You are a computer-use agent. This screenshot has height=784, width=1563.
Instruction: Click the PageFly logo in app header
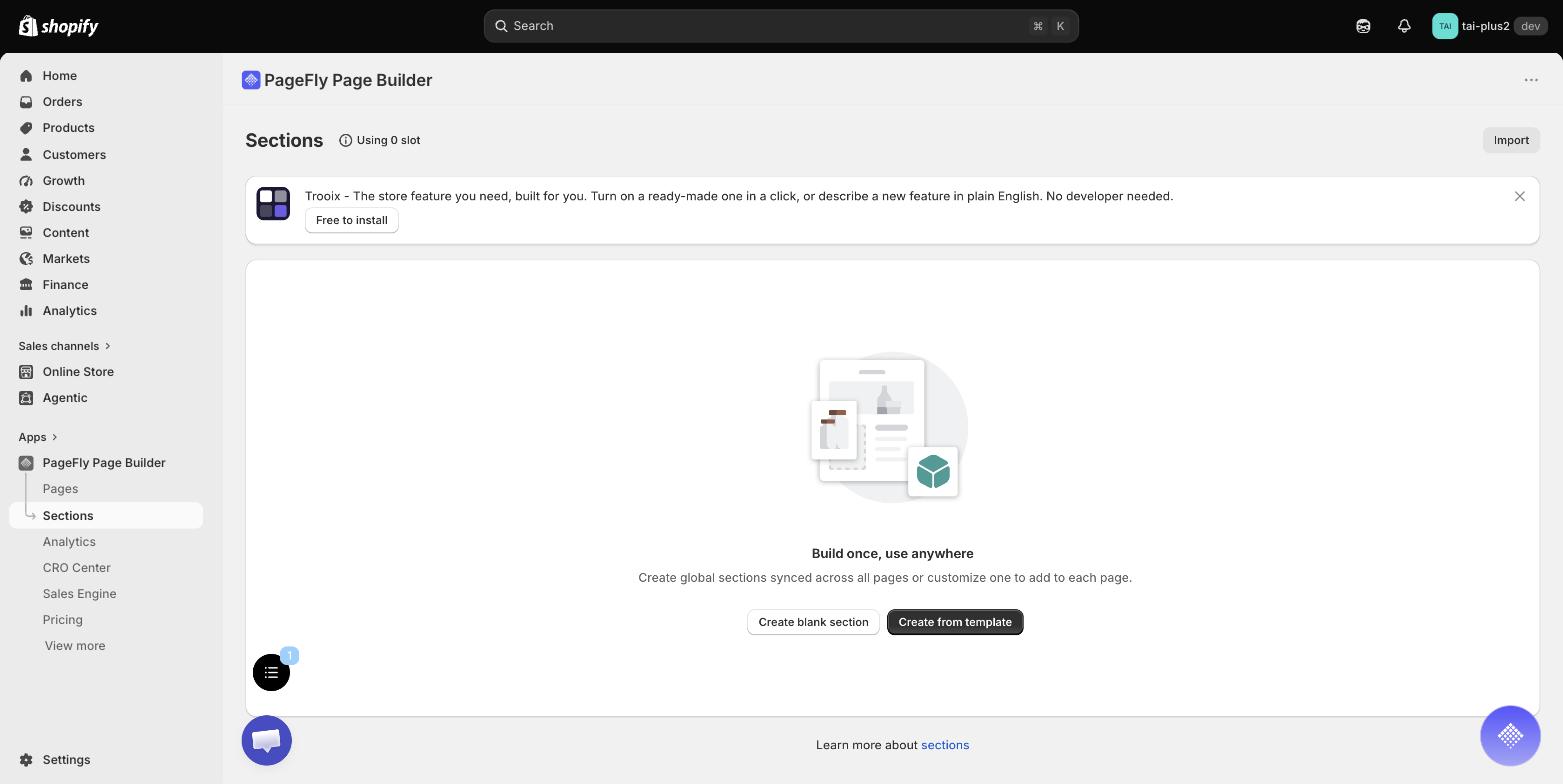click(x=251, y=80)
